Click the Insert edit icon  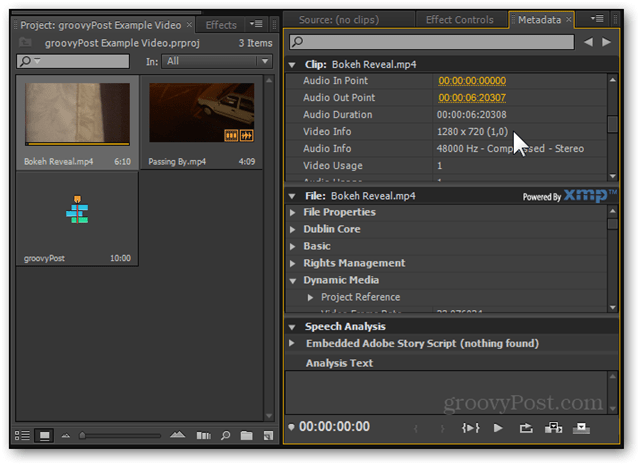point(553,428)
